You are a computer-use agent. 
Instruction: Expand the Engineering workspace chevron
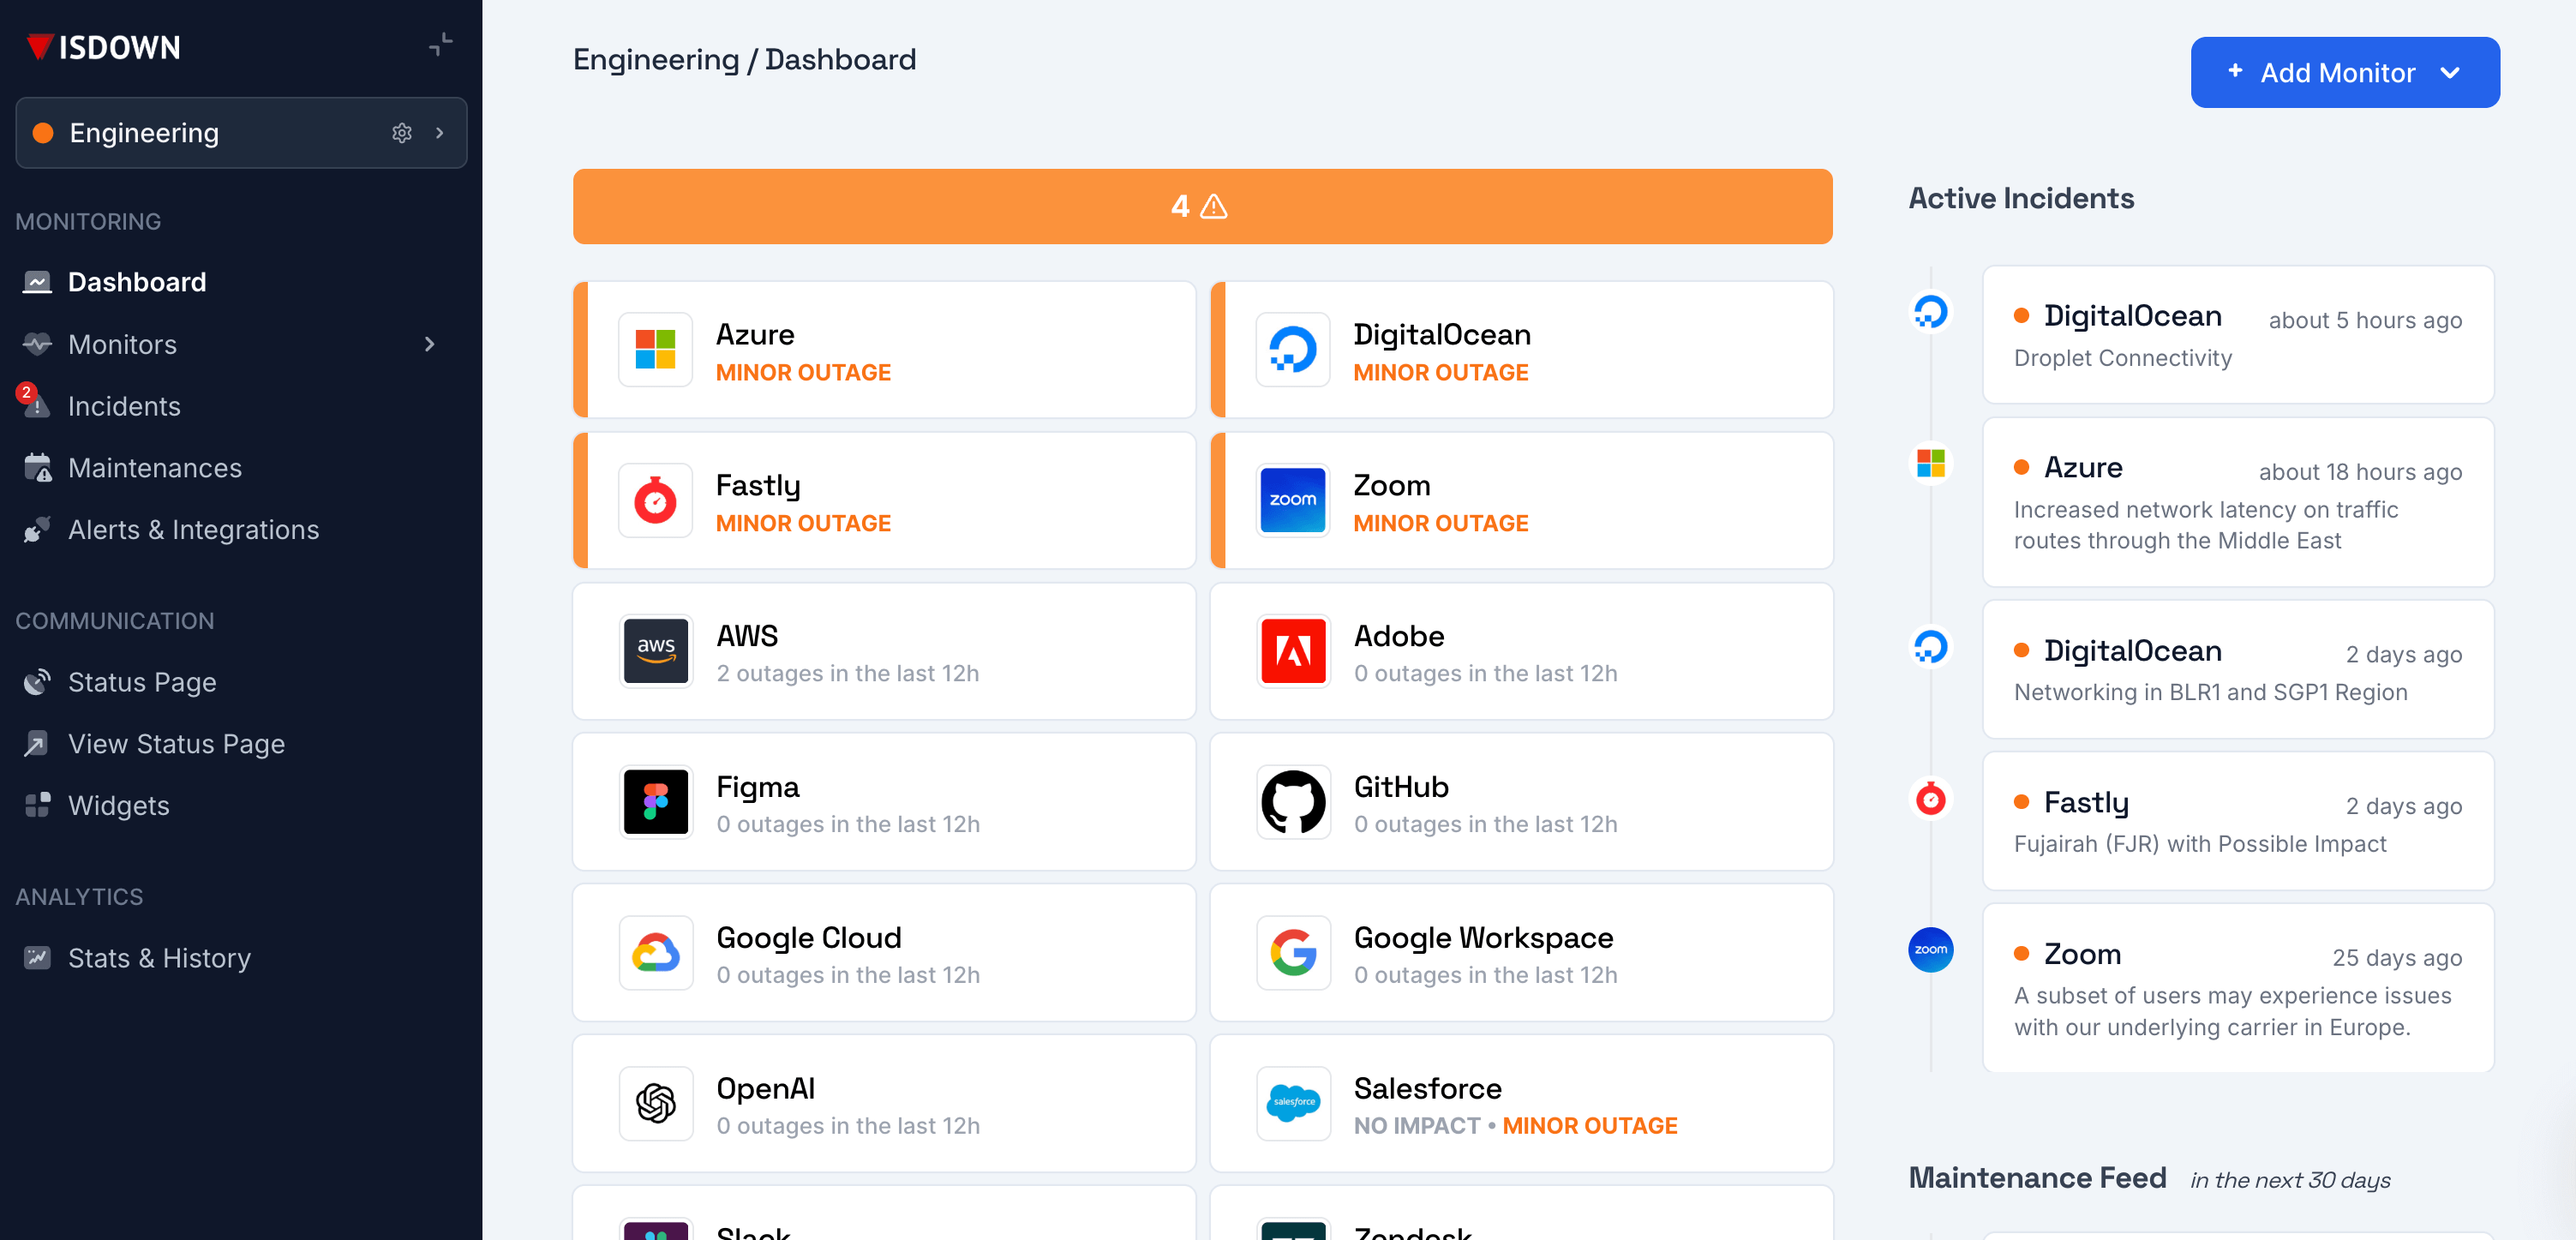pyautogui.click(x=439, y=133)
